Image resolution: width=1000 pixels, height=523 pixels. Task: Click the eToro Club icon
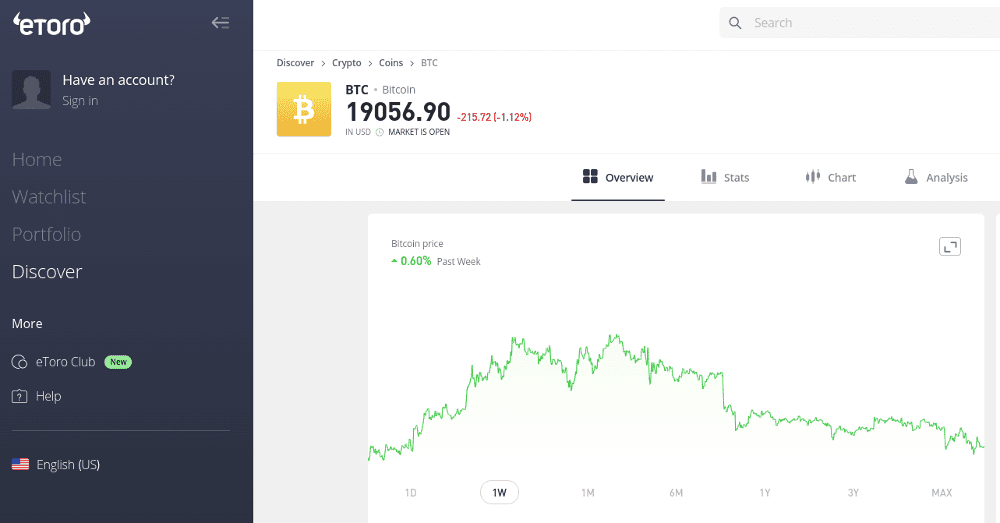(20, 362)
